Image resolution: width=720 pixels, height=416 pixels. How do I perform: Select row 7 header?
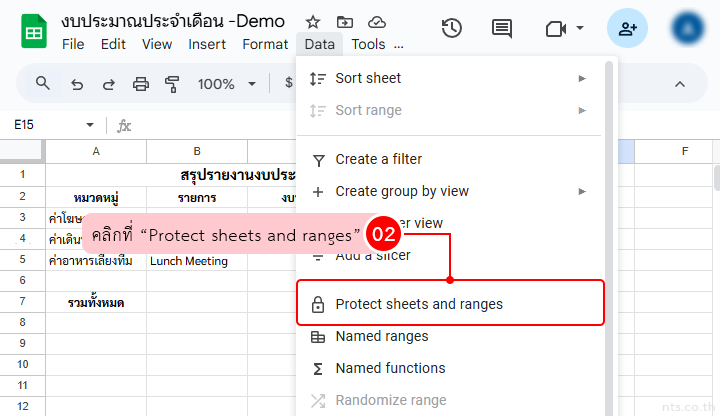point(22,301)
